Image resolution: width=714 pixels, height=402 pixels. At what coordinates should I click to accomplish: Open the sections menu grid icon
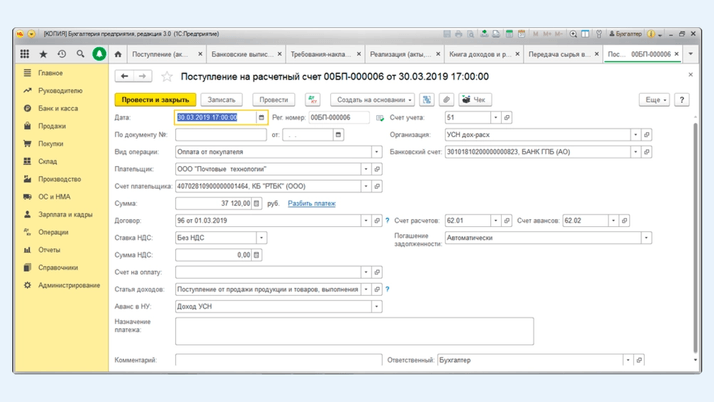click(x=25, y=54)
